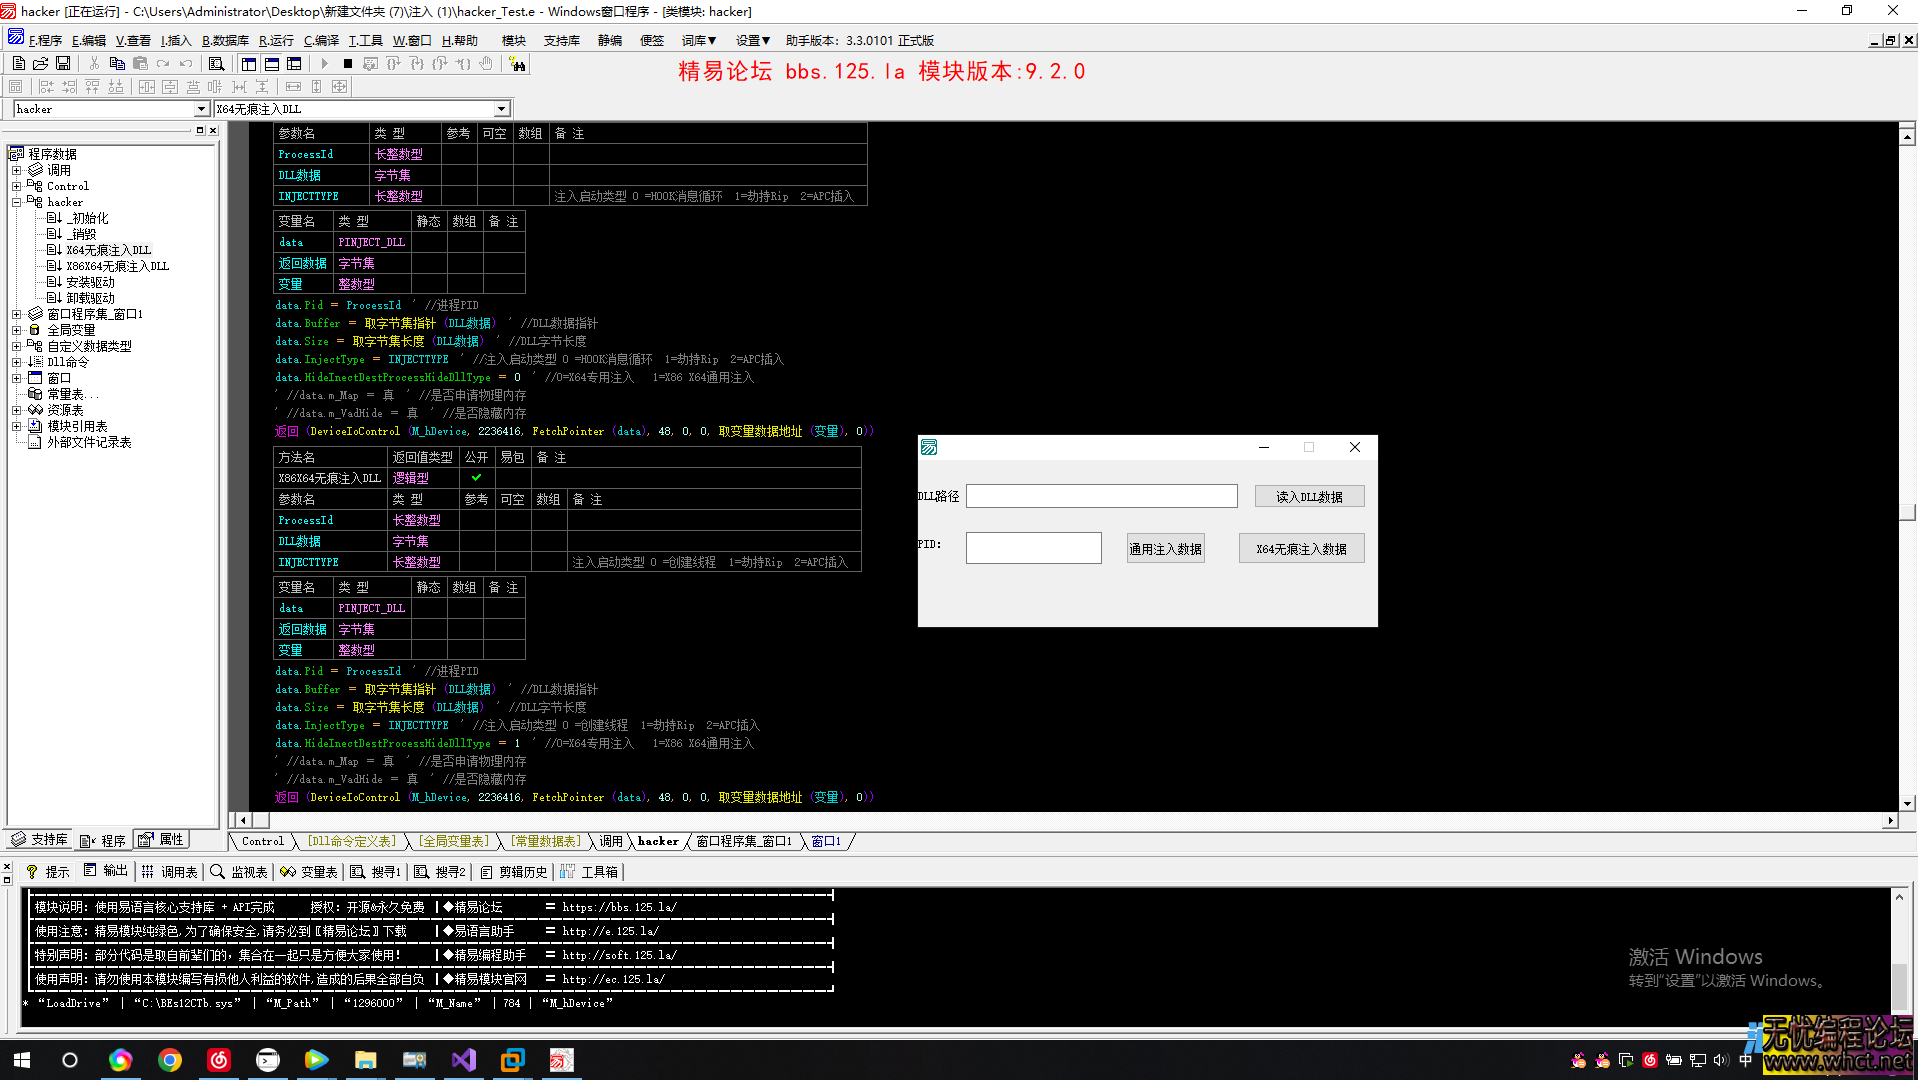The height and width of the screenshot is (1080, 1918).
Task: Click inside the PID input field
Action: click(1033, 547)
